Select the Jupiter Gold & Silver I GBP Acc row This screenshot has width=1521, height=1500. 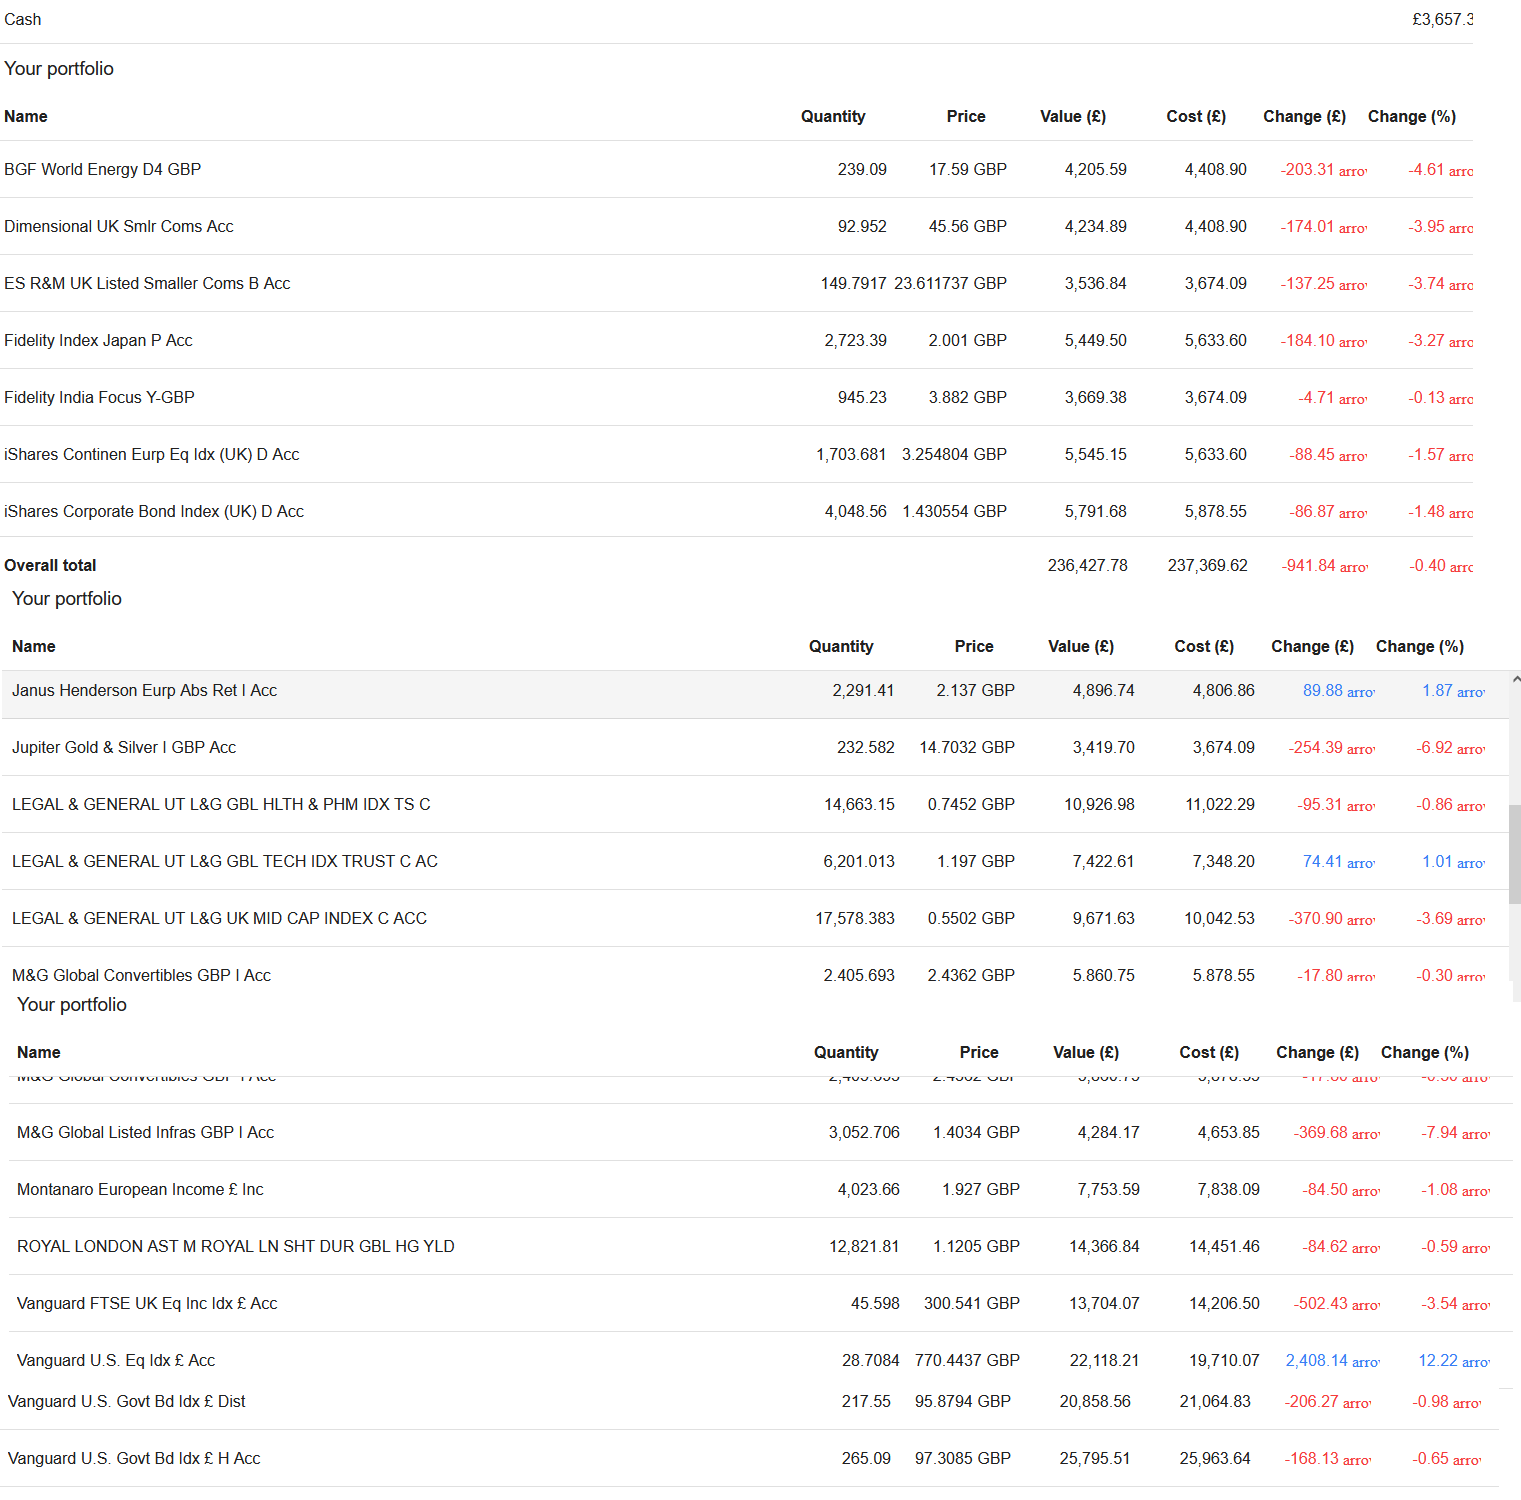(124, 748)
